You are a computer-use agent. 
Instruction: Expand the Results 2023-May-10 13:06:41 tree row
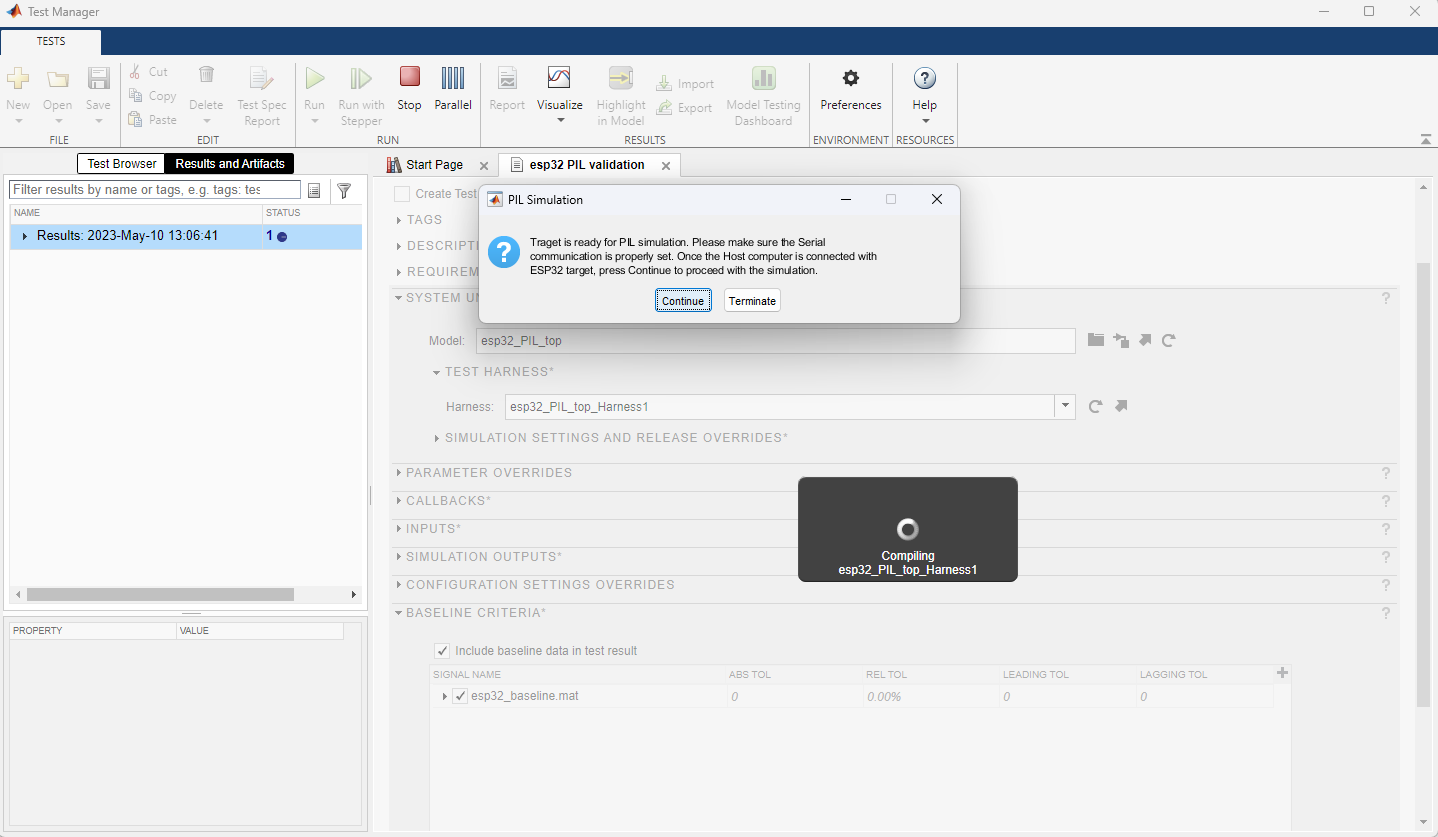pyautogui.click(x=25, y=236)
